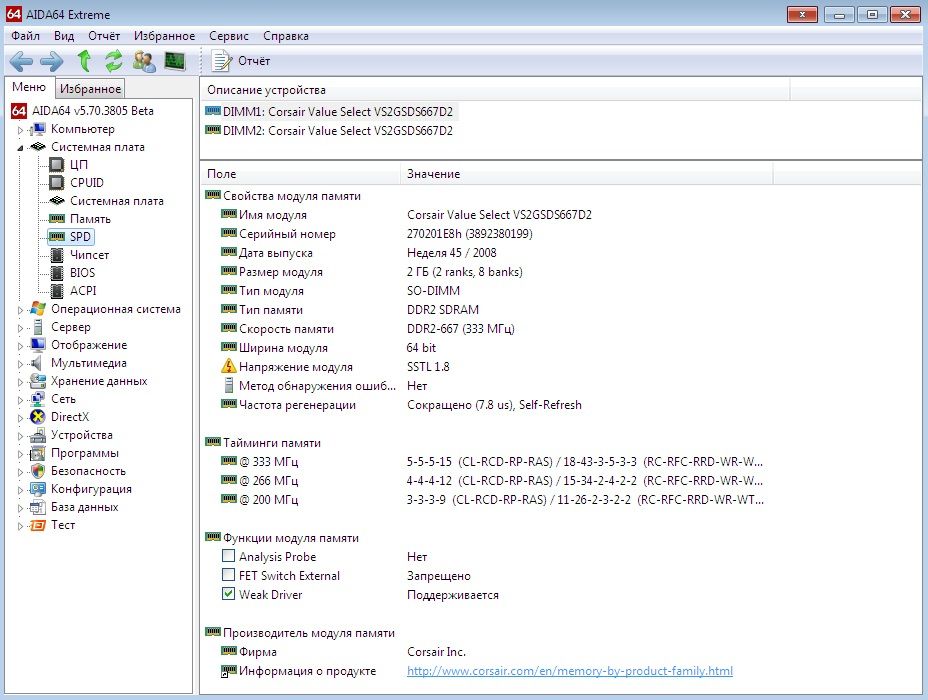Screen dimensions: 928x700
Task: Expand the Отображение tree node
Action: [x=20, y=346]
